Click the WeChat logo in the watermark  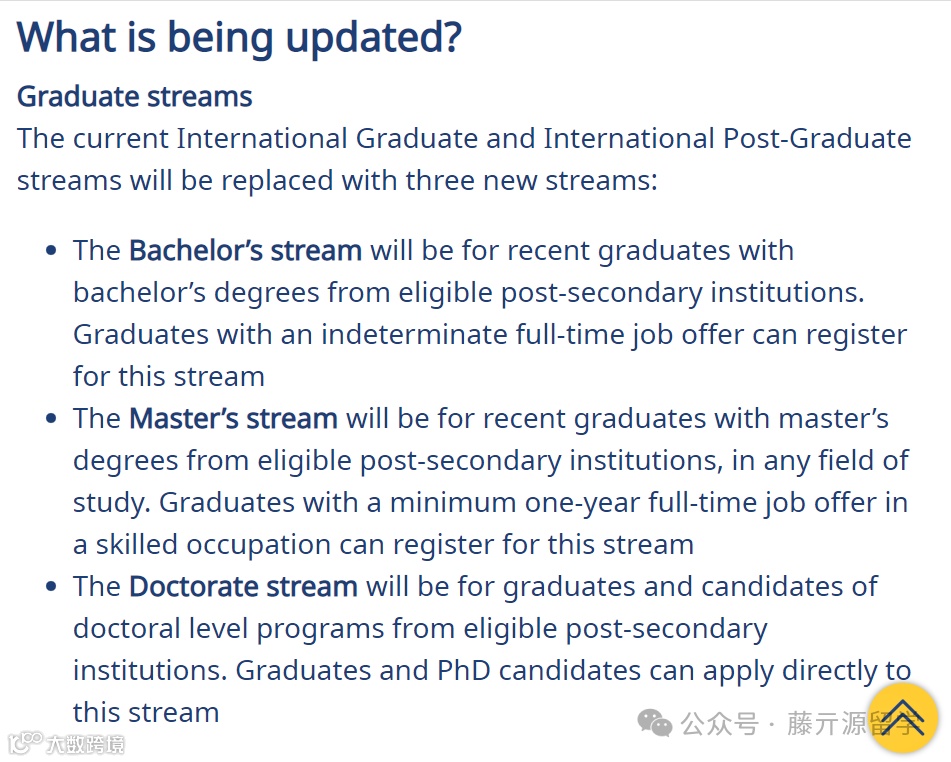point(656,722)
